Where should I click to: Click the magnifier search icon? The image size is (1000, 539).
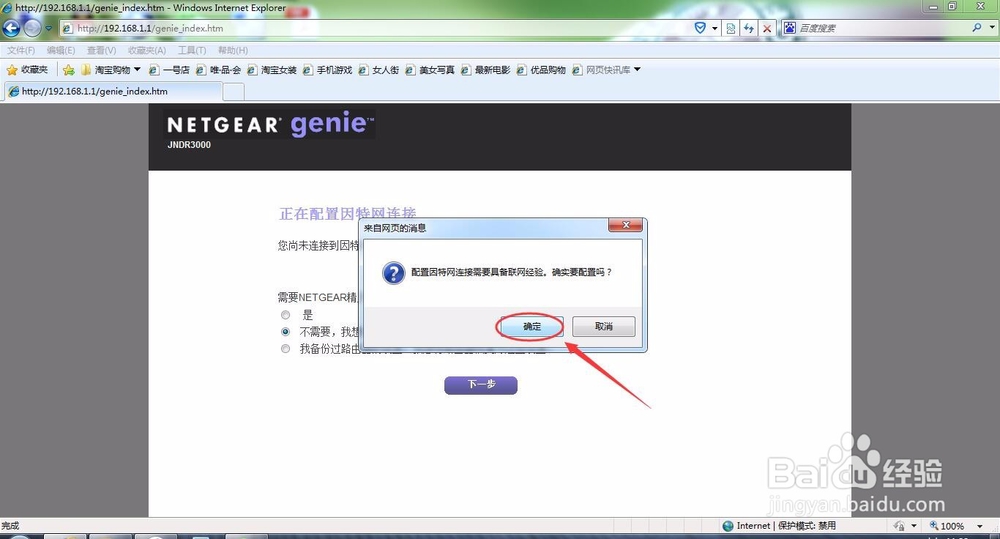(x=977, y=27)
